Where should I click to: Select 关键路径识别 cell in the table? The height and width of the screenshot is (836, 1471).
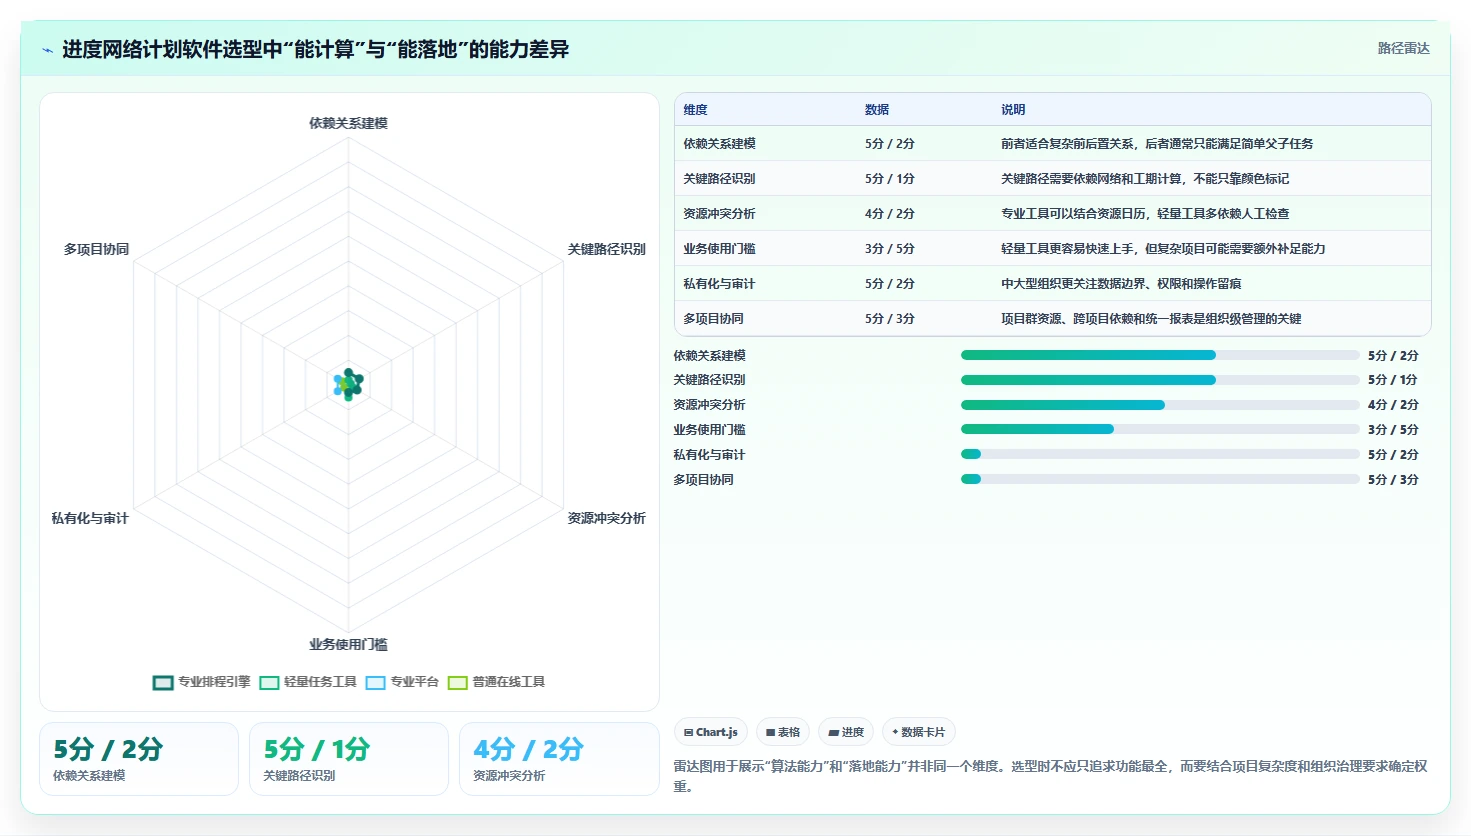click(x=719, y=179)
